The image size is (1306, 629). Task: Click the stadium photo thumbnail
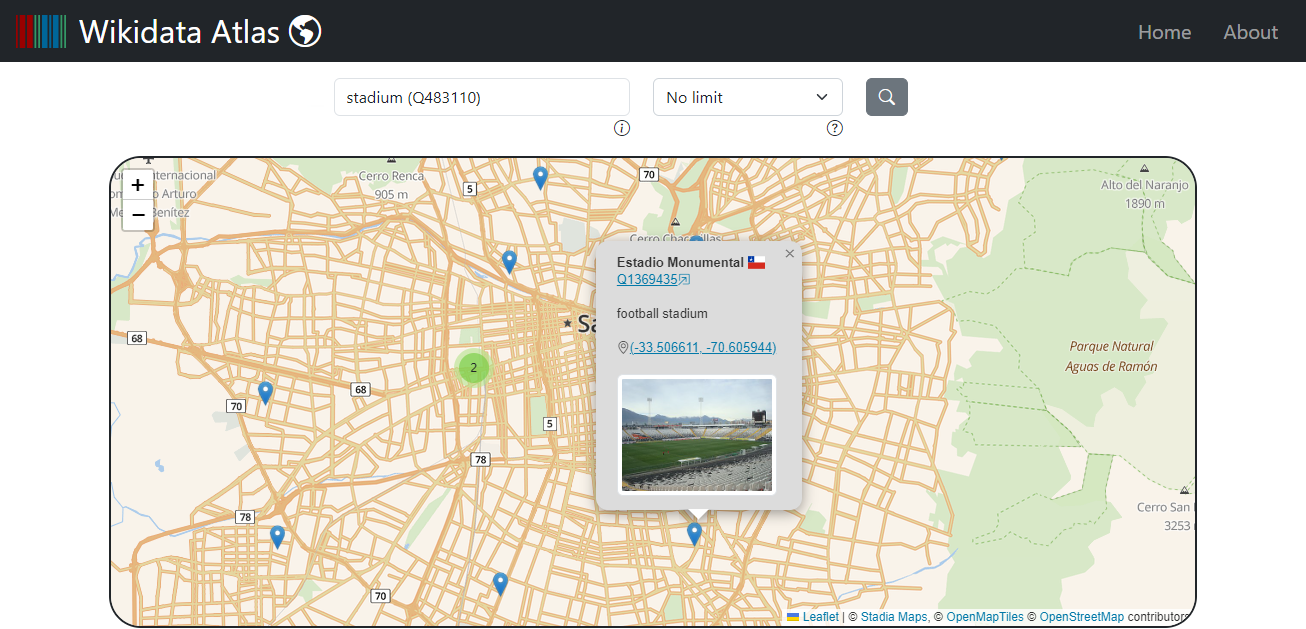point(697,435)
